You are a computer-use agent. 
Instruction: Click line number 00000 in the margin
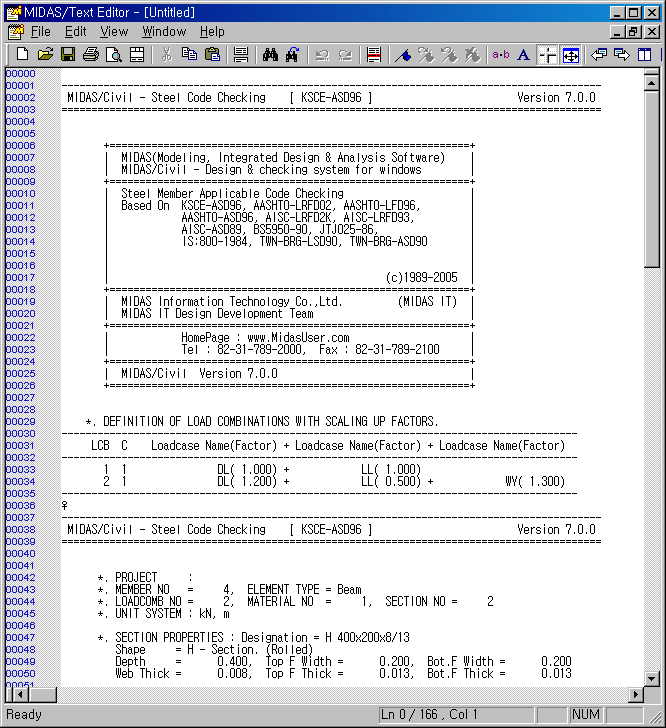coord(20,73)
